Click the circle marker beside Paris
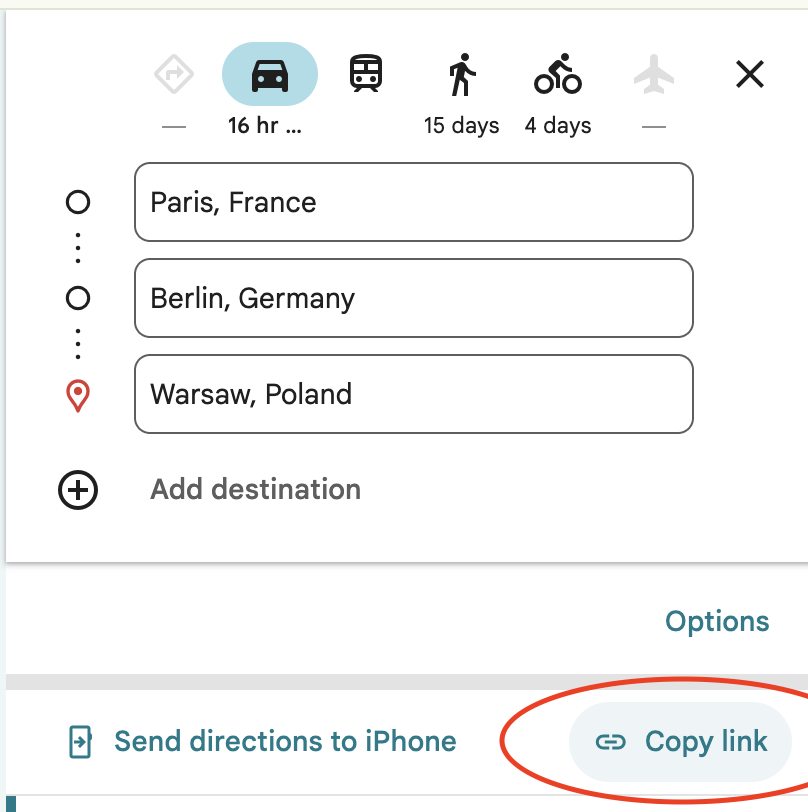 coord(78,202)
